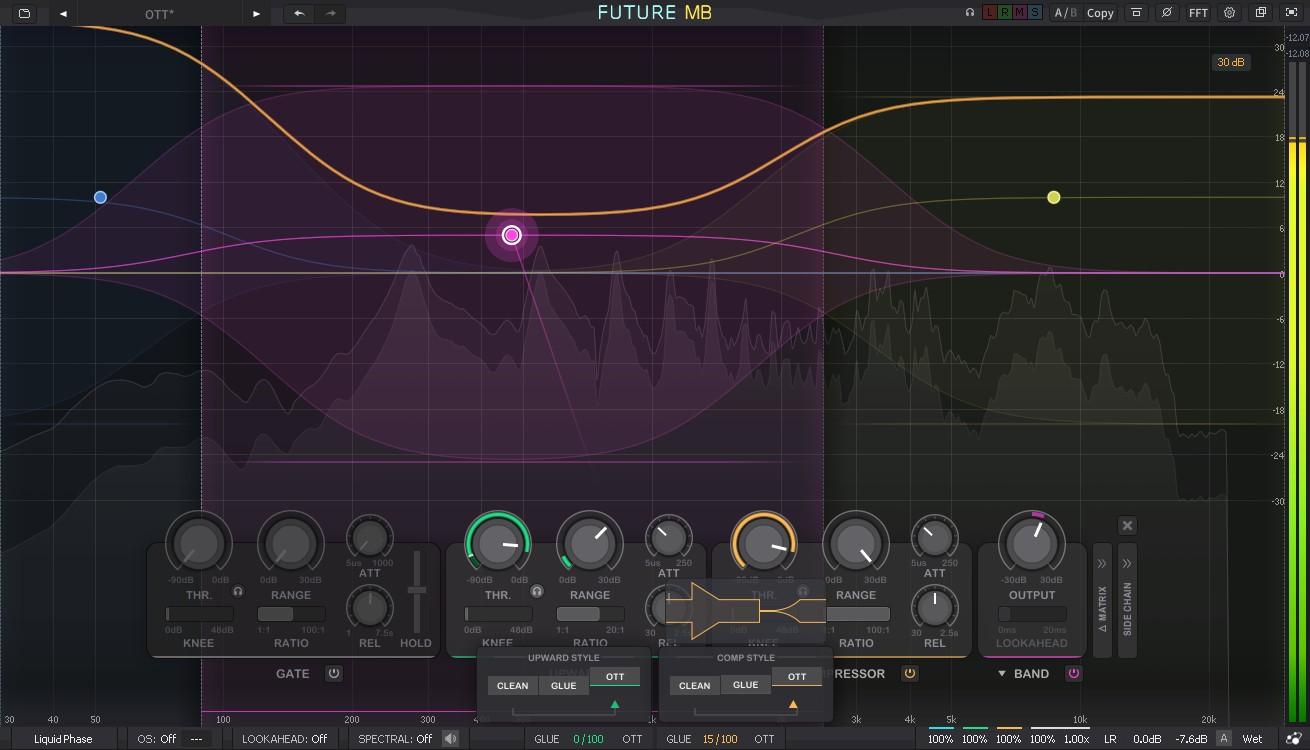Toggle full screen view icon
This screenshot has width=1310, height=750.
1290,13
